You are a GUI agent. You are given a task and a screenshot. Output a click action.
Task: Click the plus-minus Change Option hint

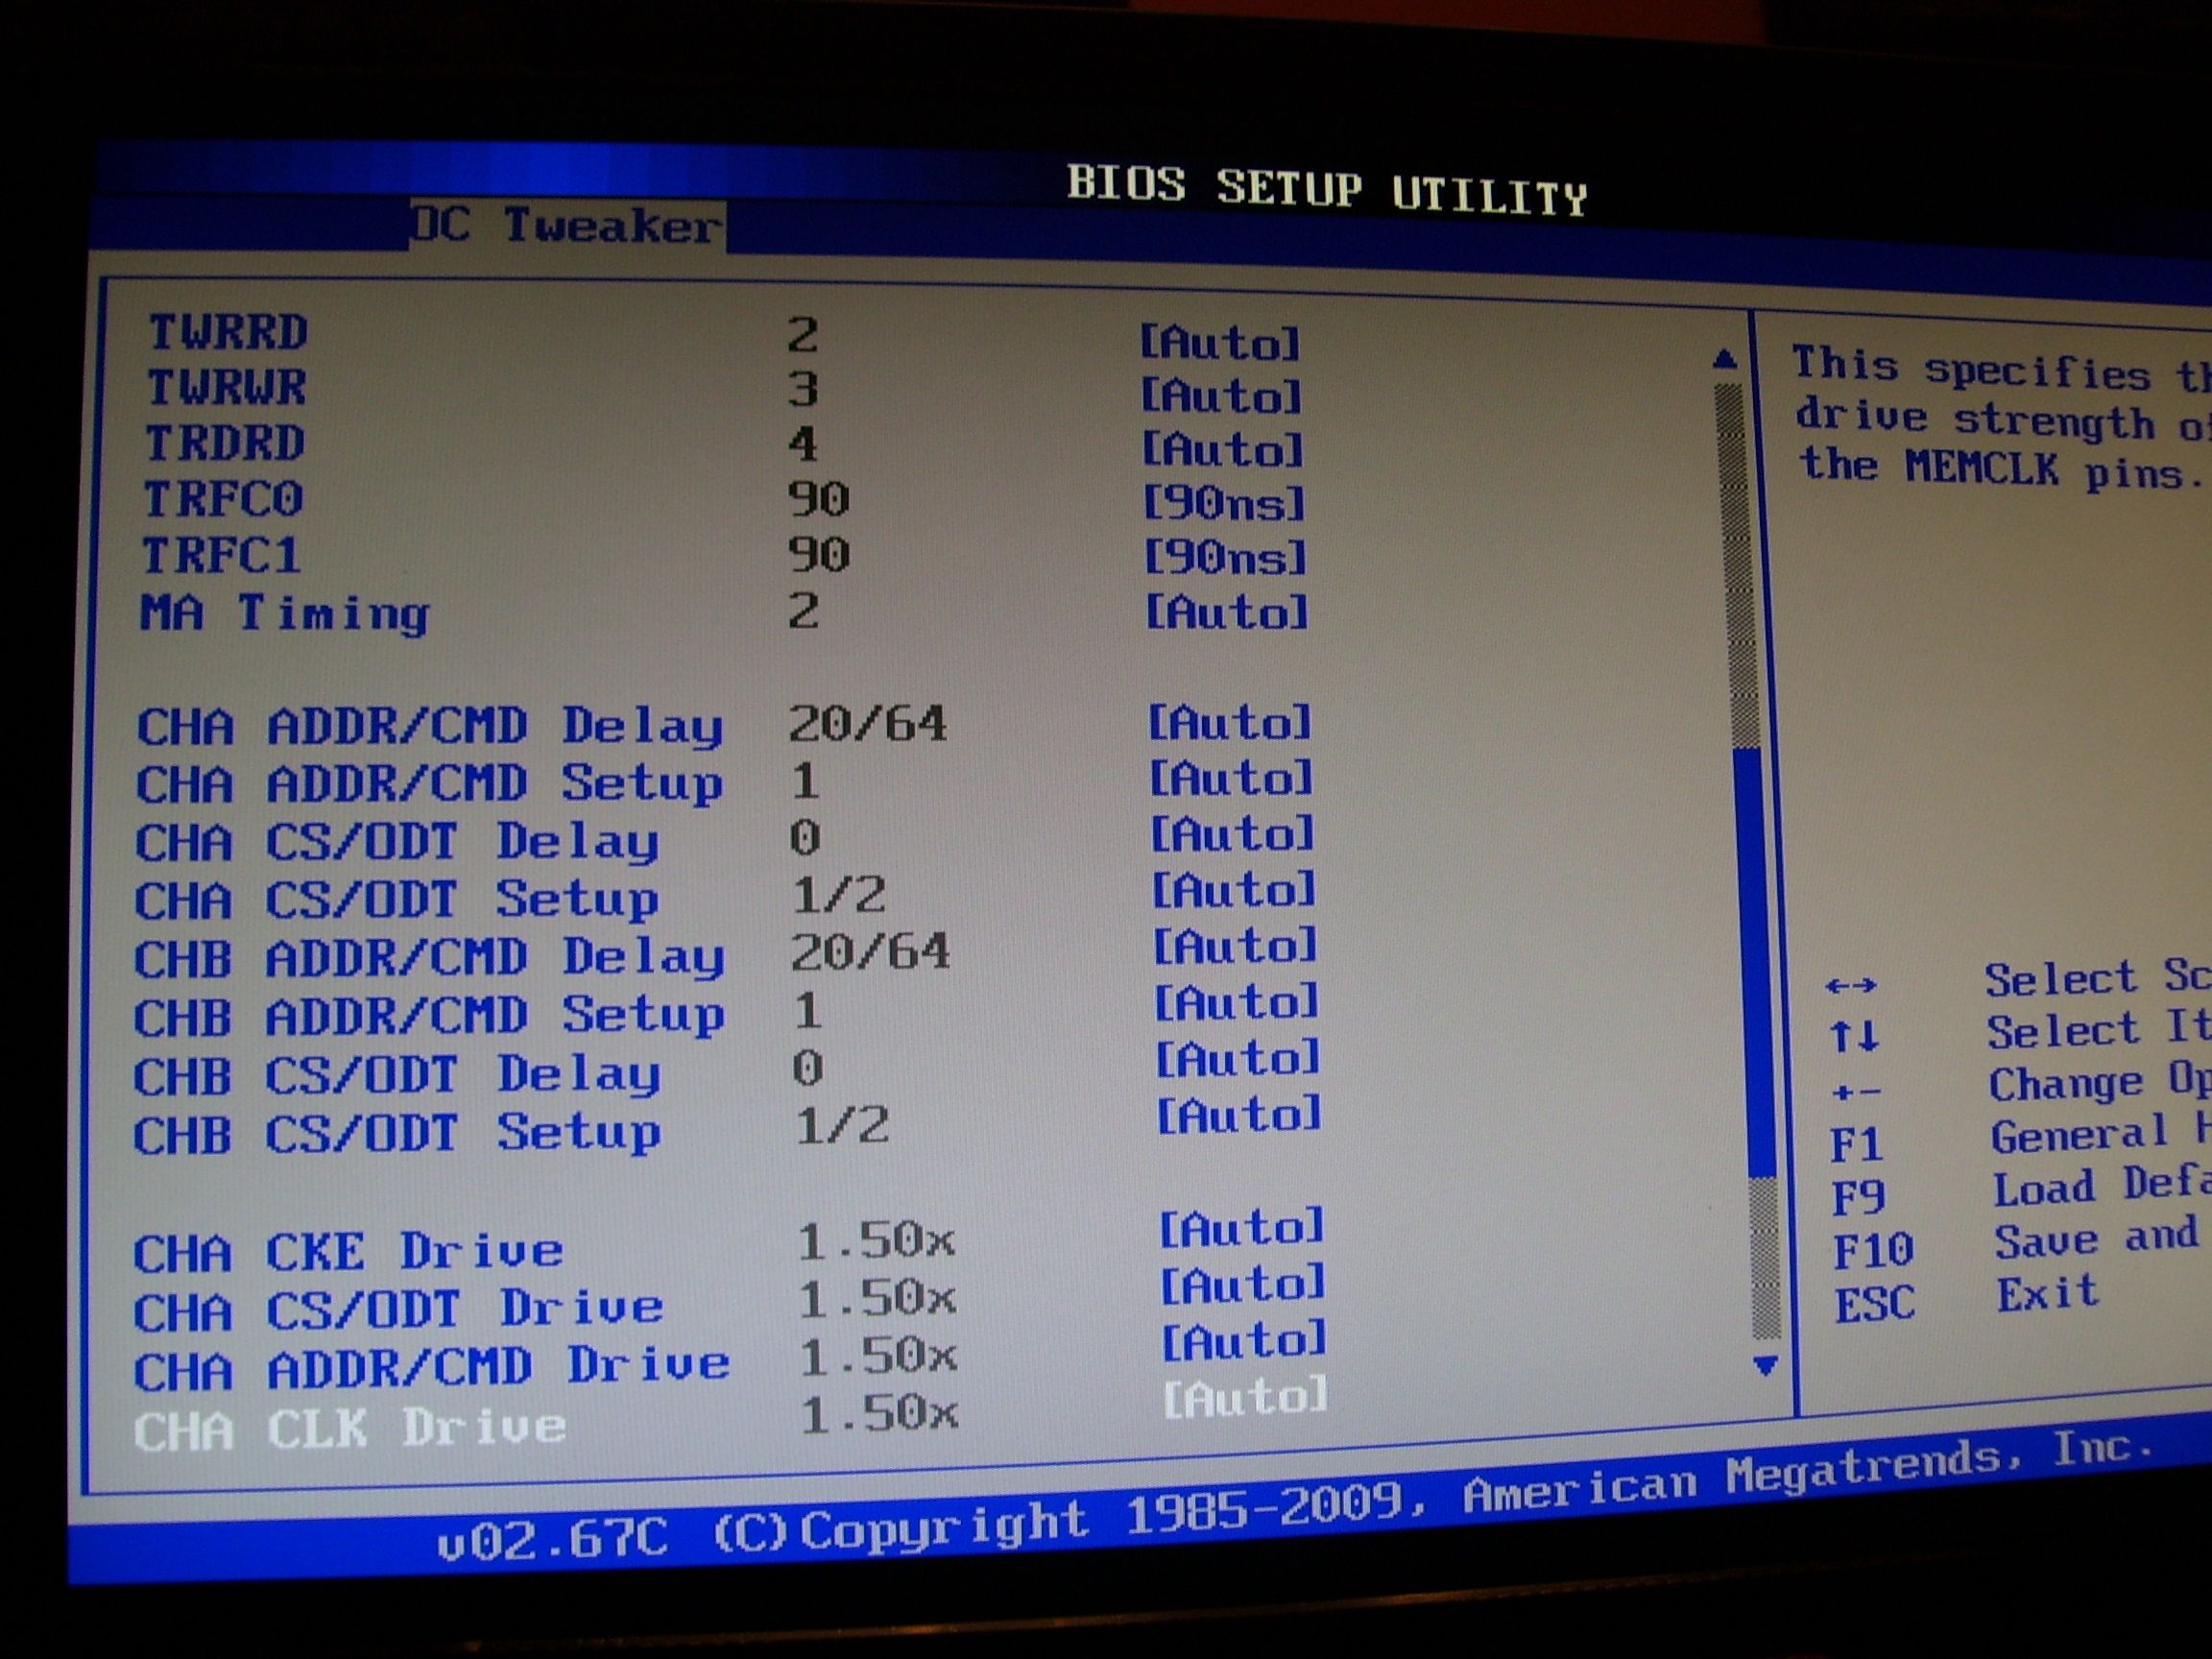pyautogui.click(x=1856, y=1092)
